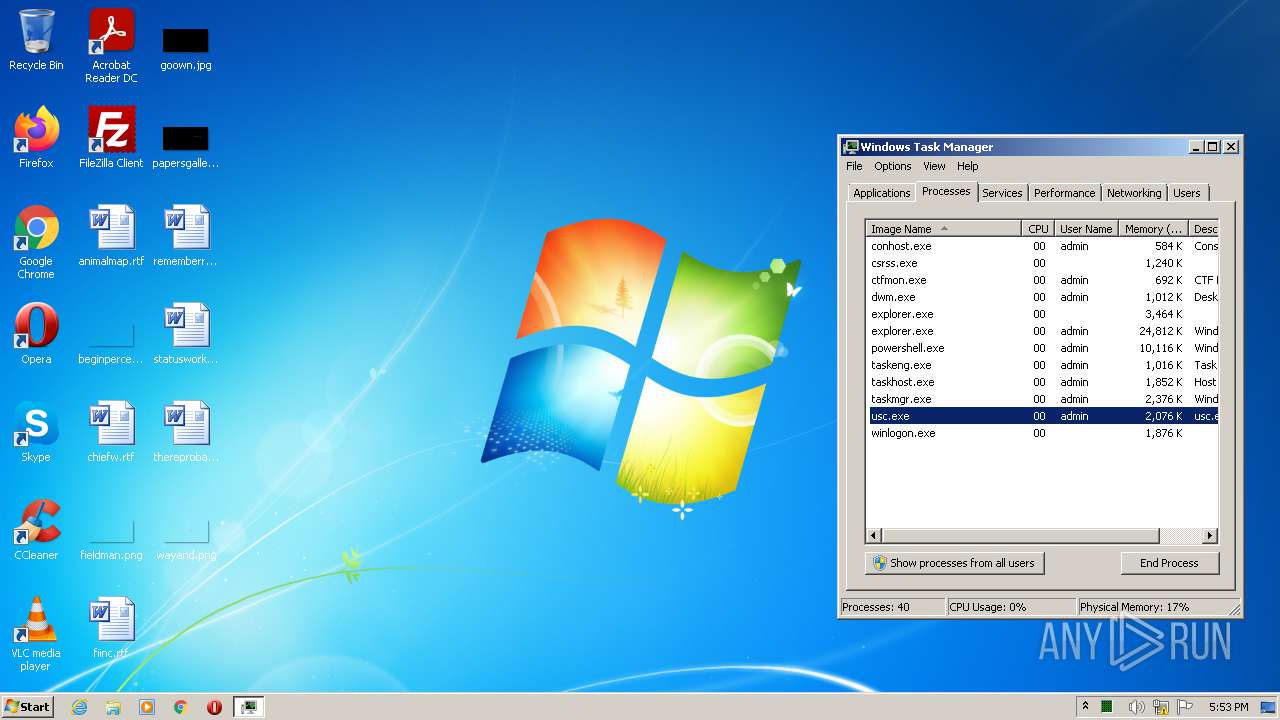Open the Start menu
Viewport: 1280px width, 720px height.
(x=28, y=707)
